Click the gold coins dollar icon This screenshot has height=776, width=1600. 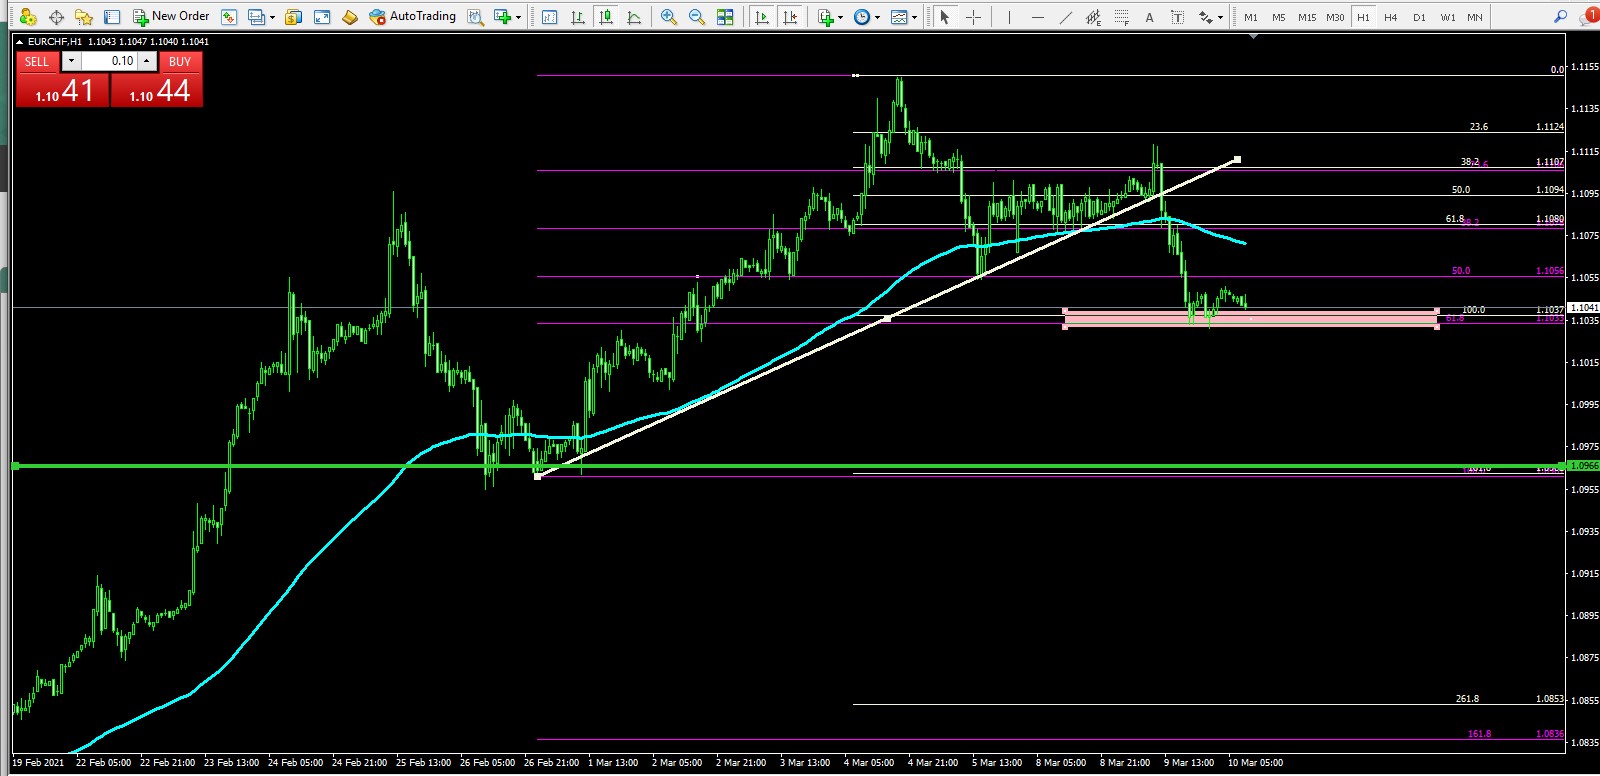point(294,17)
